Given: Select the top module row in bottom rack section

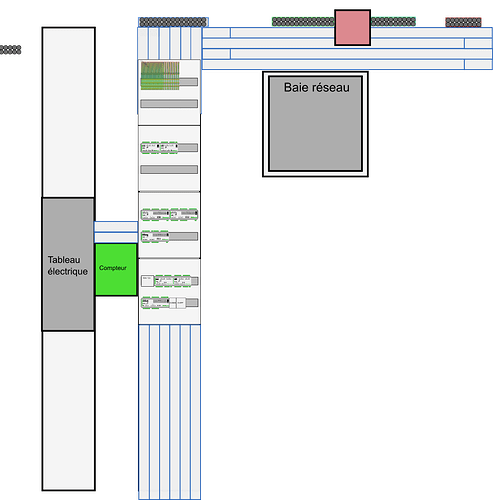Looking at the screenshot, I should (x=170, y=281).
